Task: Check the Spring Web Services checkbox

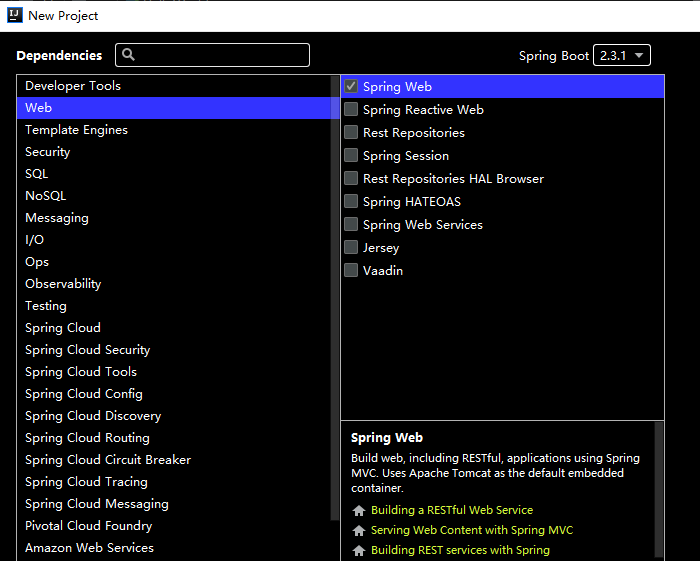Action: click(x=351, y=224)
